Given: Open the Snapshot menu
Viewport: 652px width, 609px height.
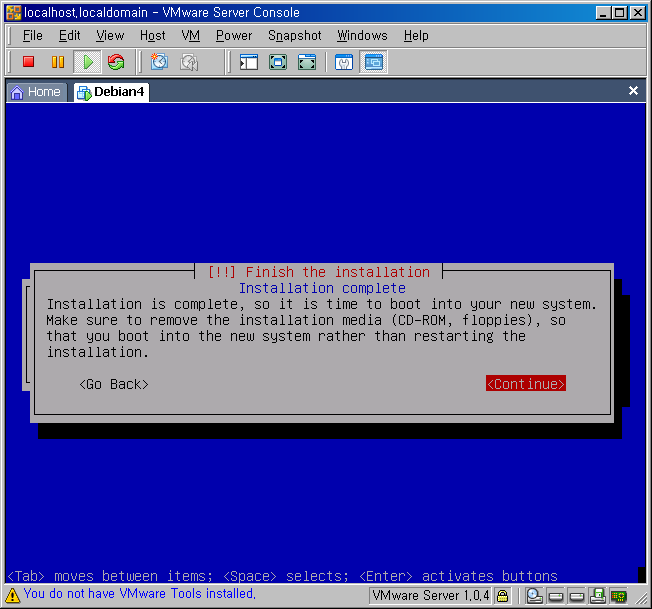Looking at the screenshot, I should point(295,35).
